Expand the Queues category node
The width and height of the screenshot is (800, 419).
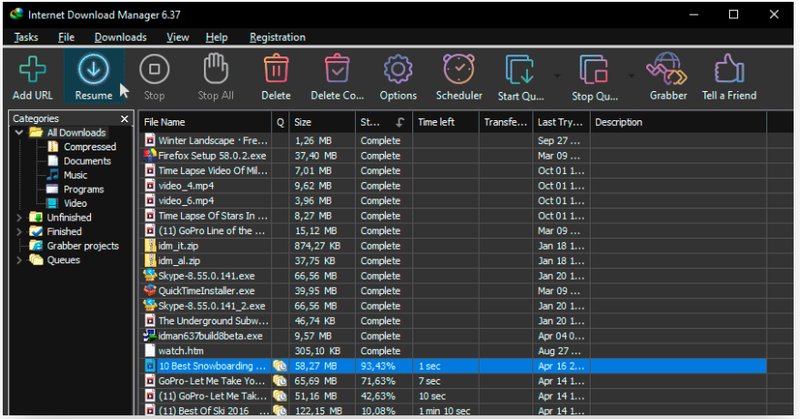pos(19,260)
